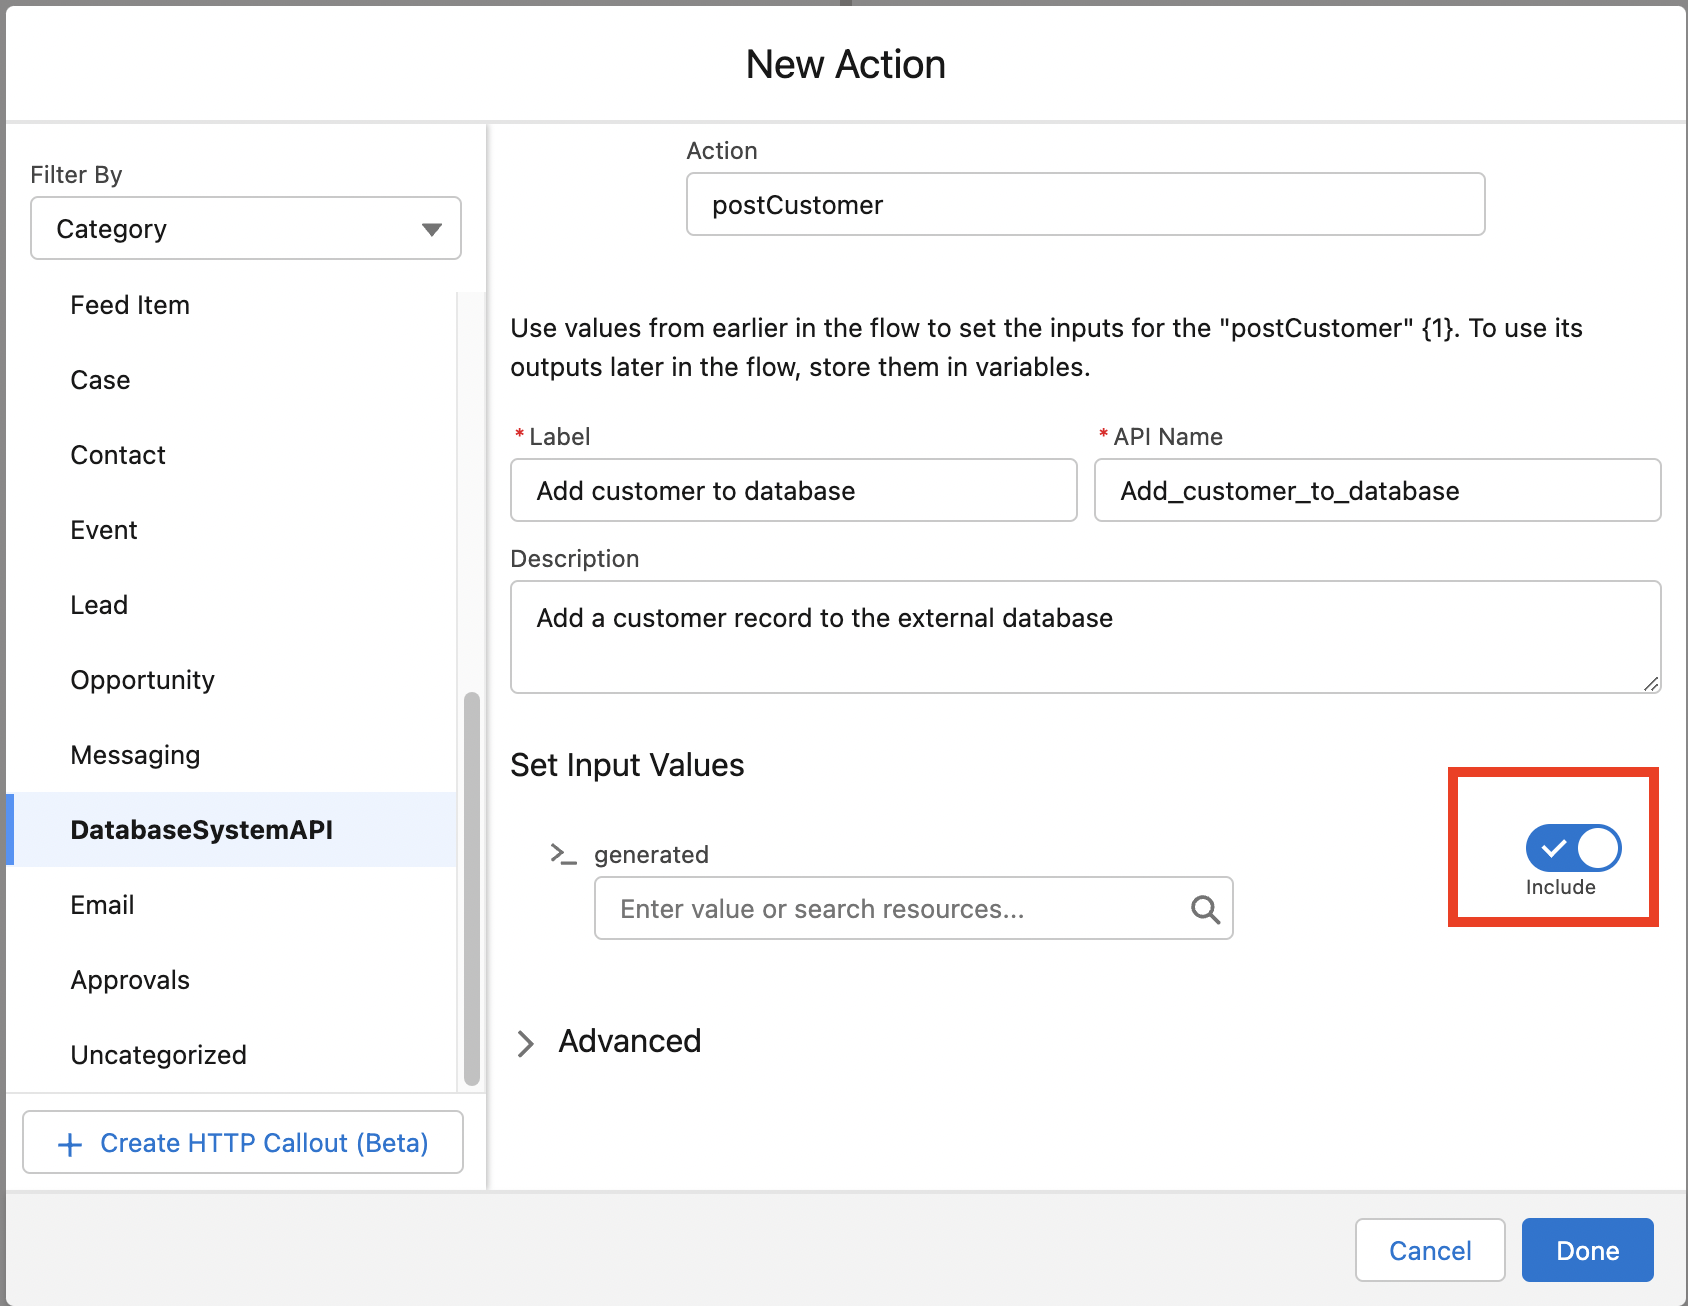
Task: Click Cancel to dismiss the dialog
Action: 1430,1250
